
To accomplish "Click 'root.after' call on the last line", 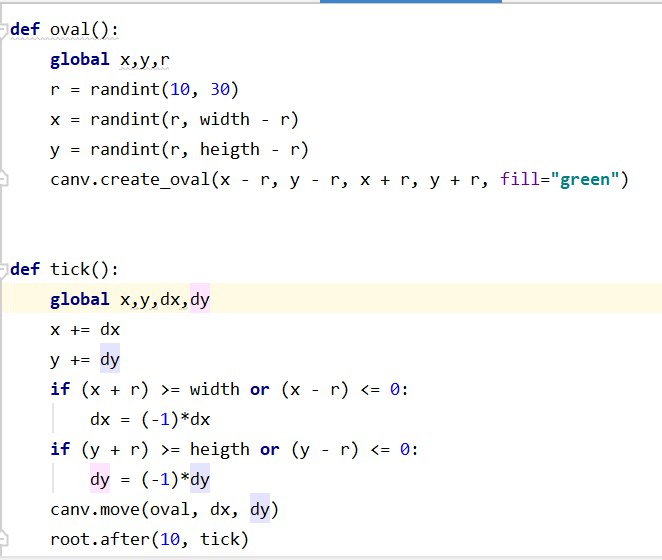I will 100,539.
